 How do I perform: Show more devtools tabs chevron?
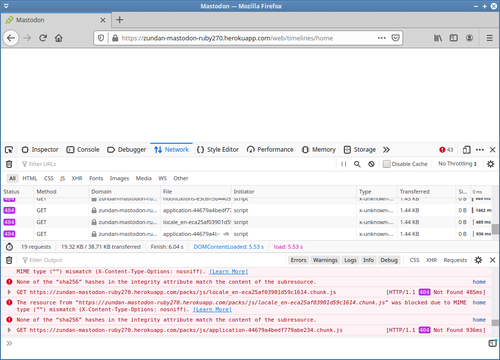[386, 150]
